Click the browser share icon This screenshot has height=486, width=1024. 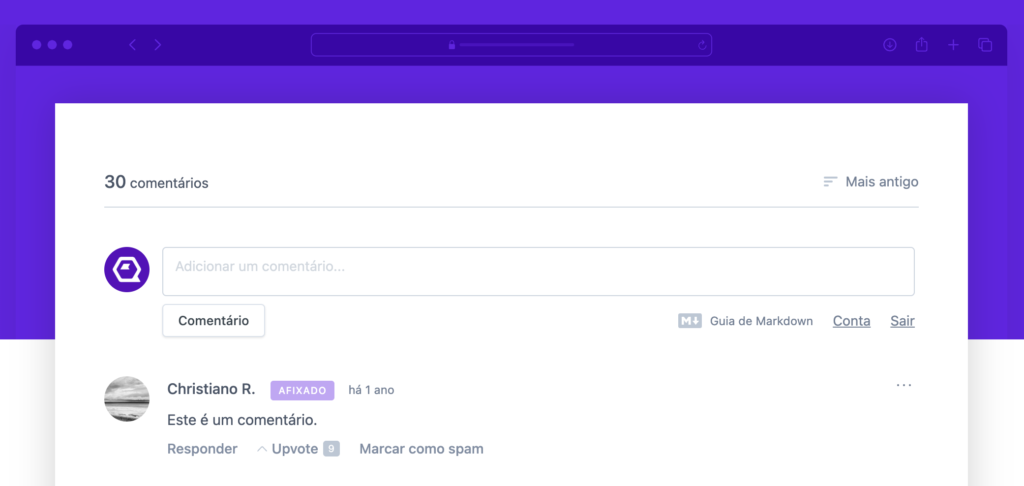point(922,45)
